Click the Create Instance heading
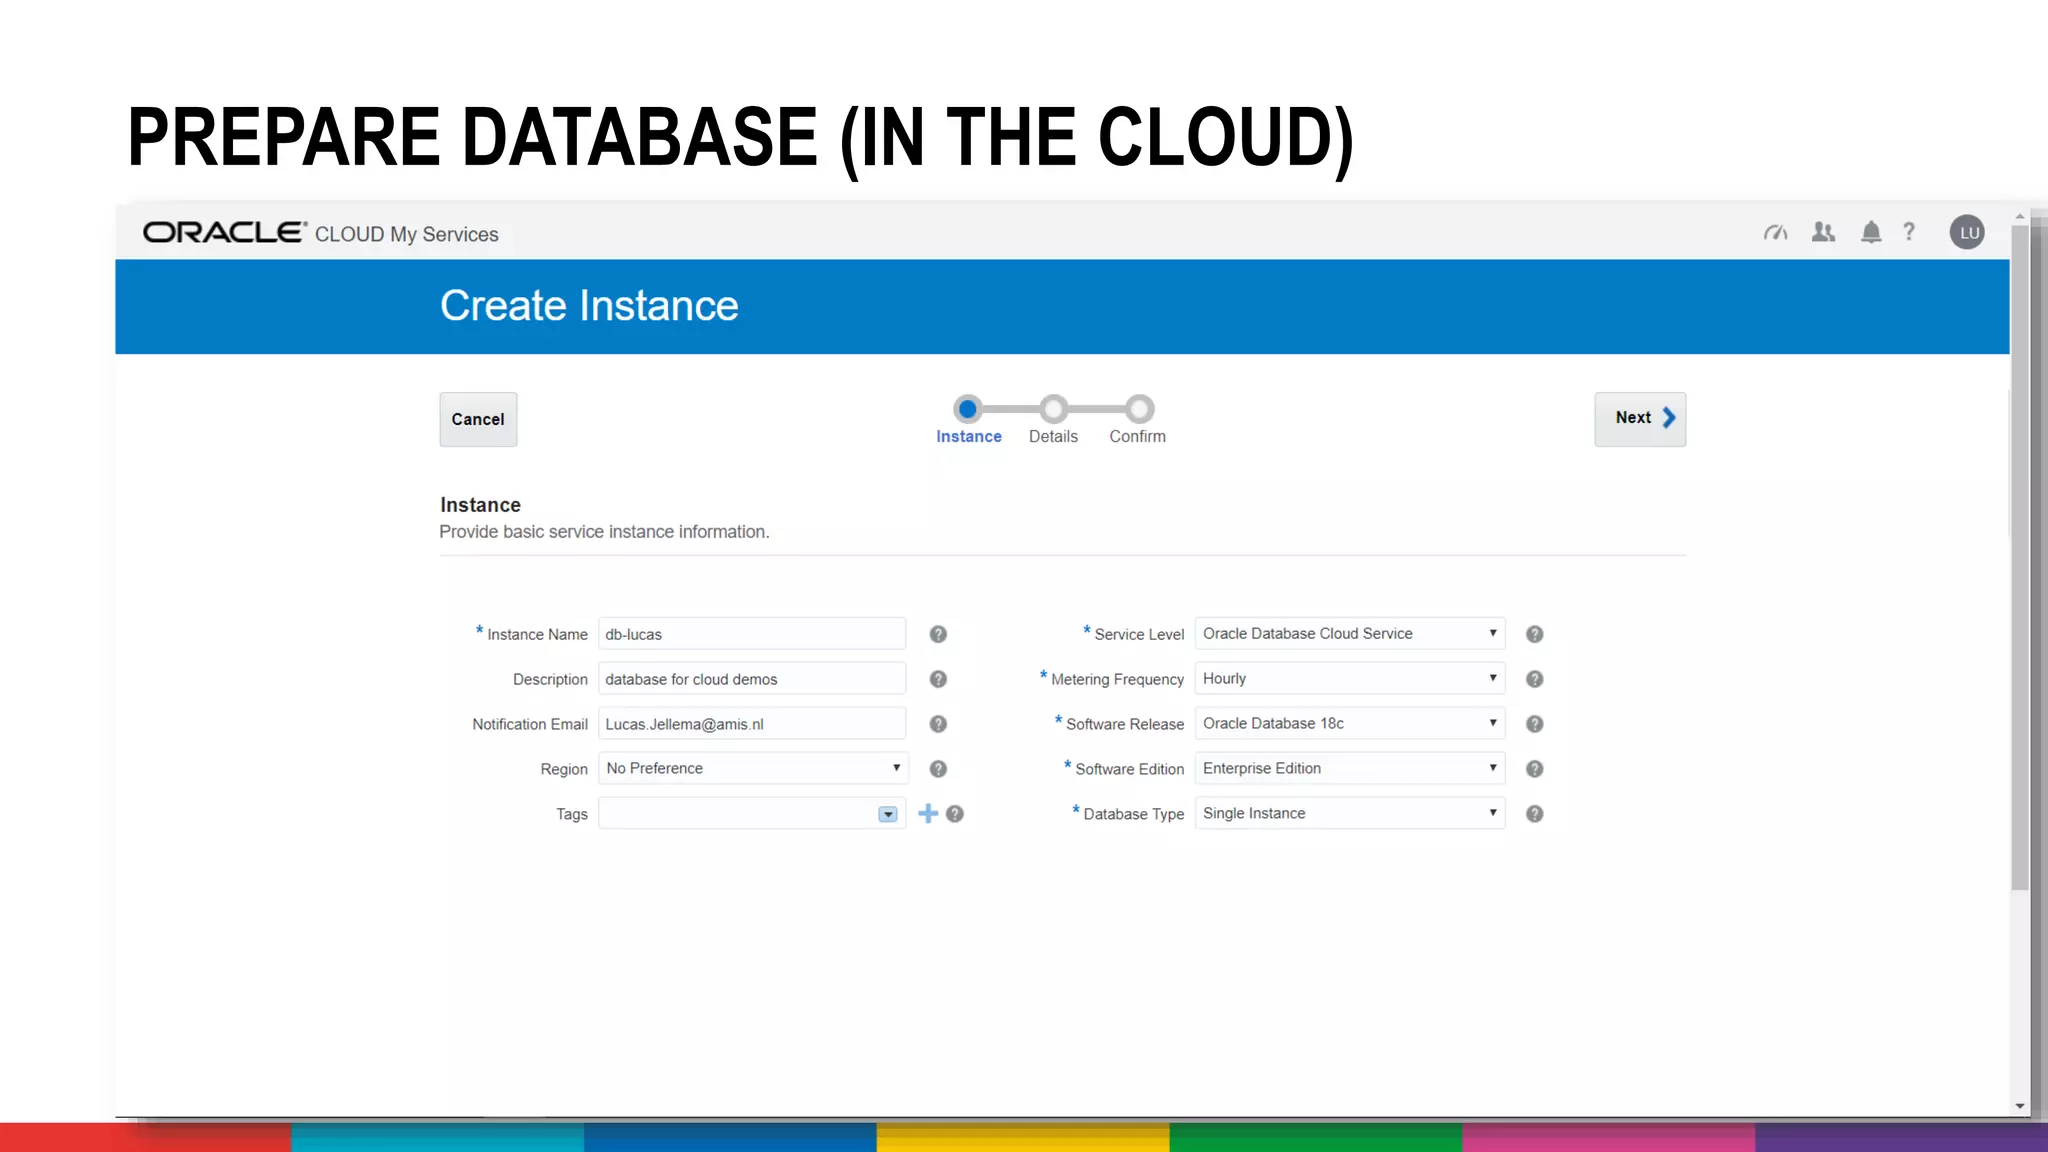The width and height of the screenshot is (2048, 1152). 589,306
